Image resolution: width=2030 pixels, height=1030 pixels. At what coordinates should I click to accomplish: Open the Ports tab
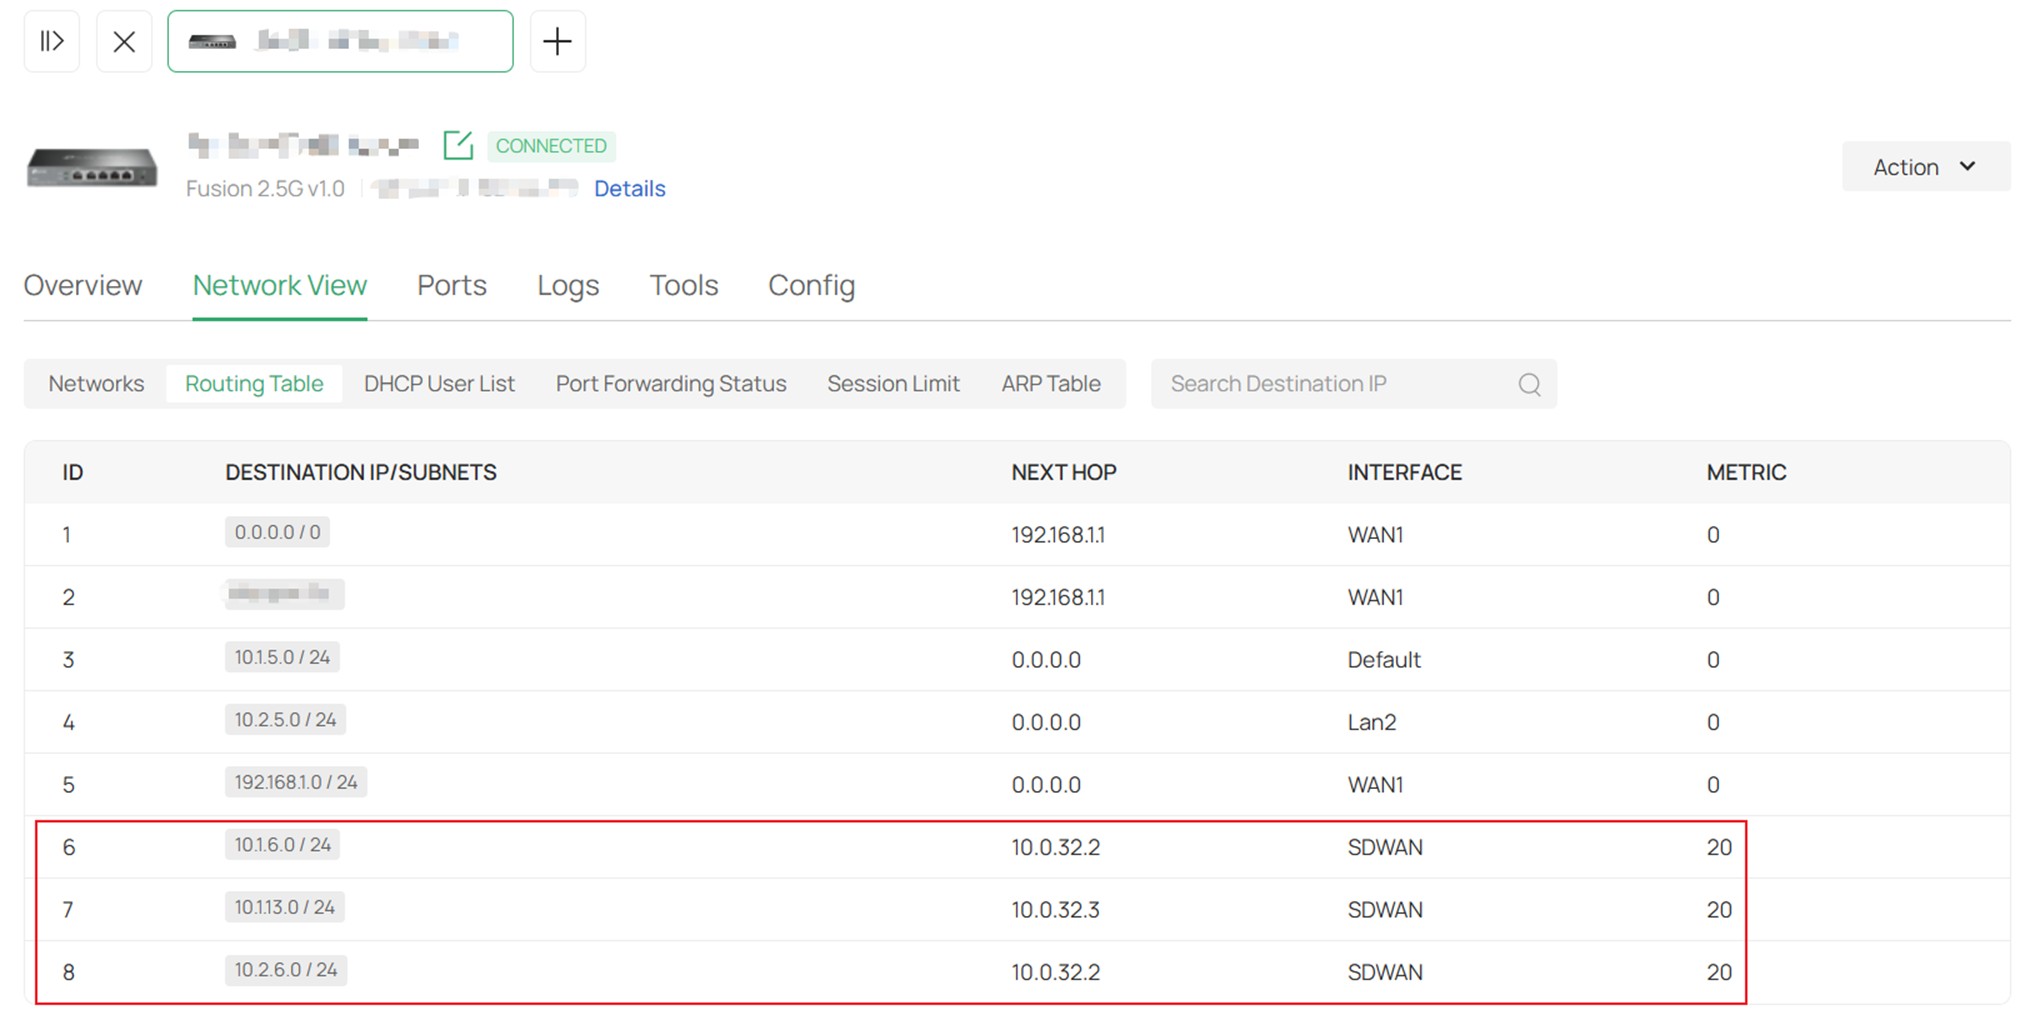click(452, 286)
